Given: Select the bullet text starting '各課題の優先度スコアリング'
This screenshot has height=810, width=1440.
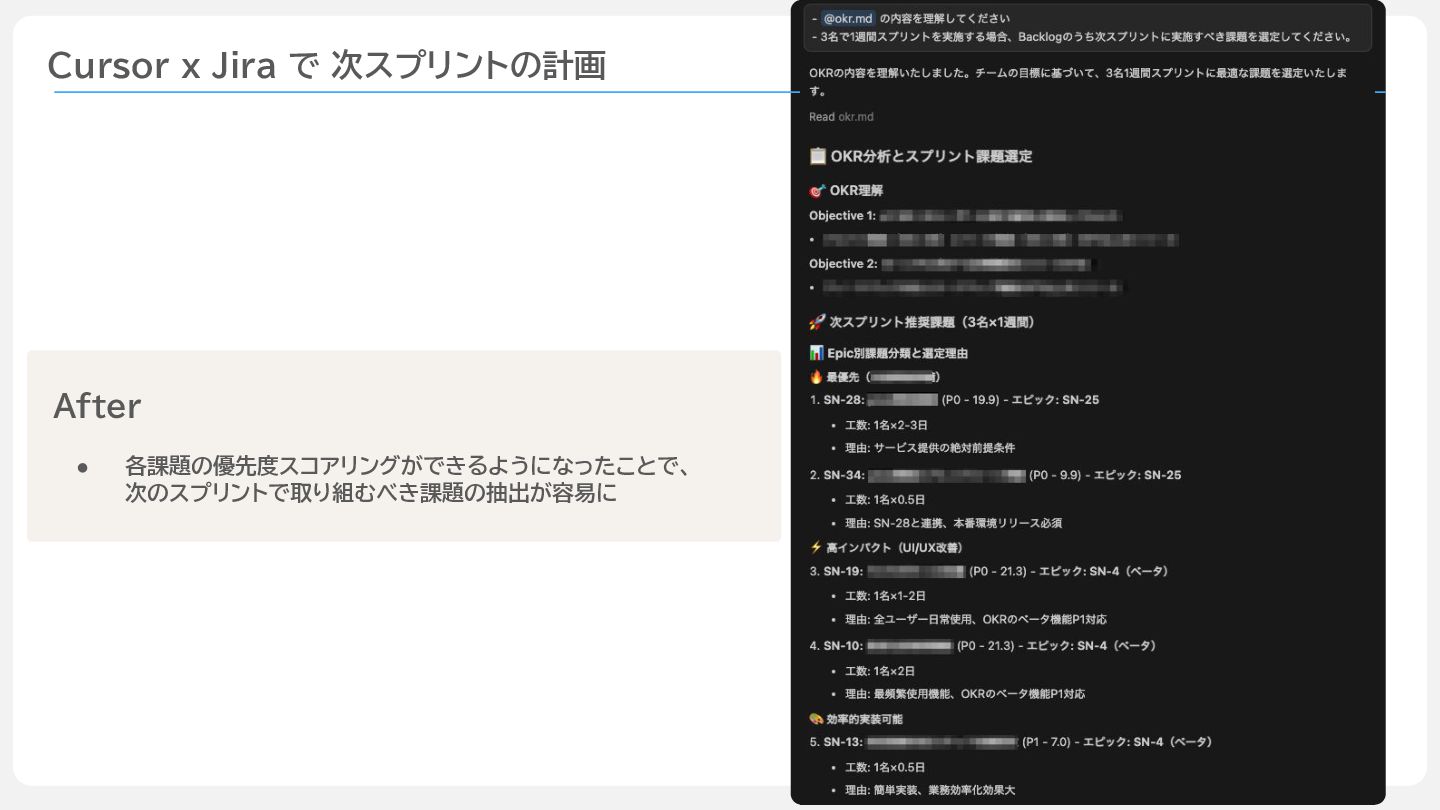Looking at the screenshot, I should (x=408, y=479).
